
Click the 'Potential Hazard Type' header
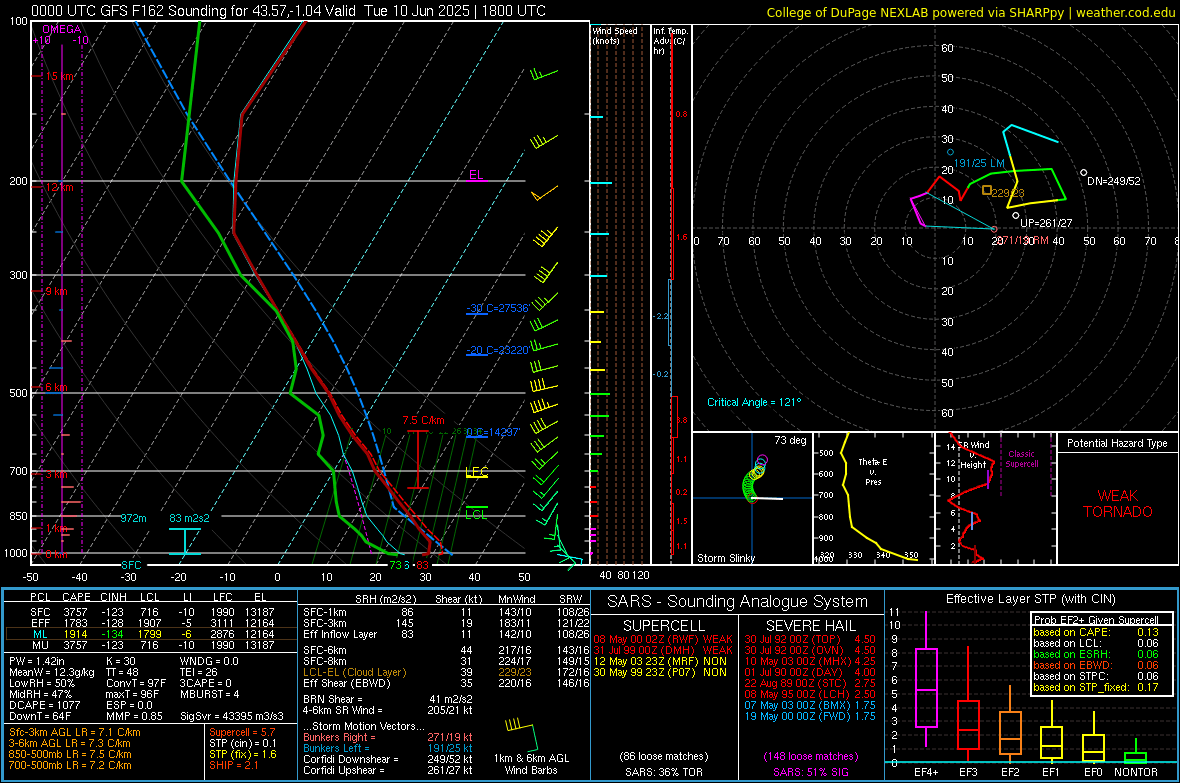point(1117,443)
